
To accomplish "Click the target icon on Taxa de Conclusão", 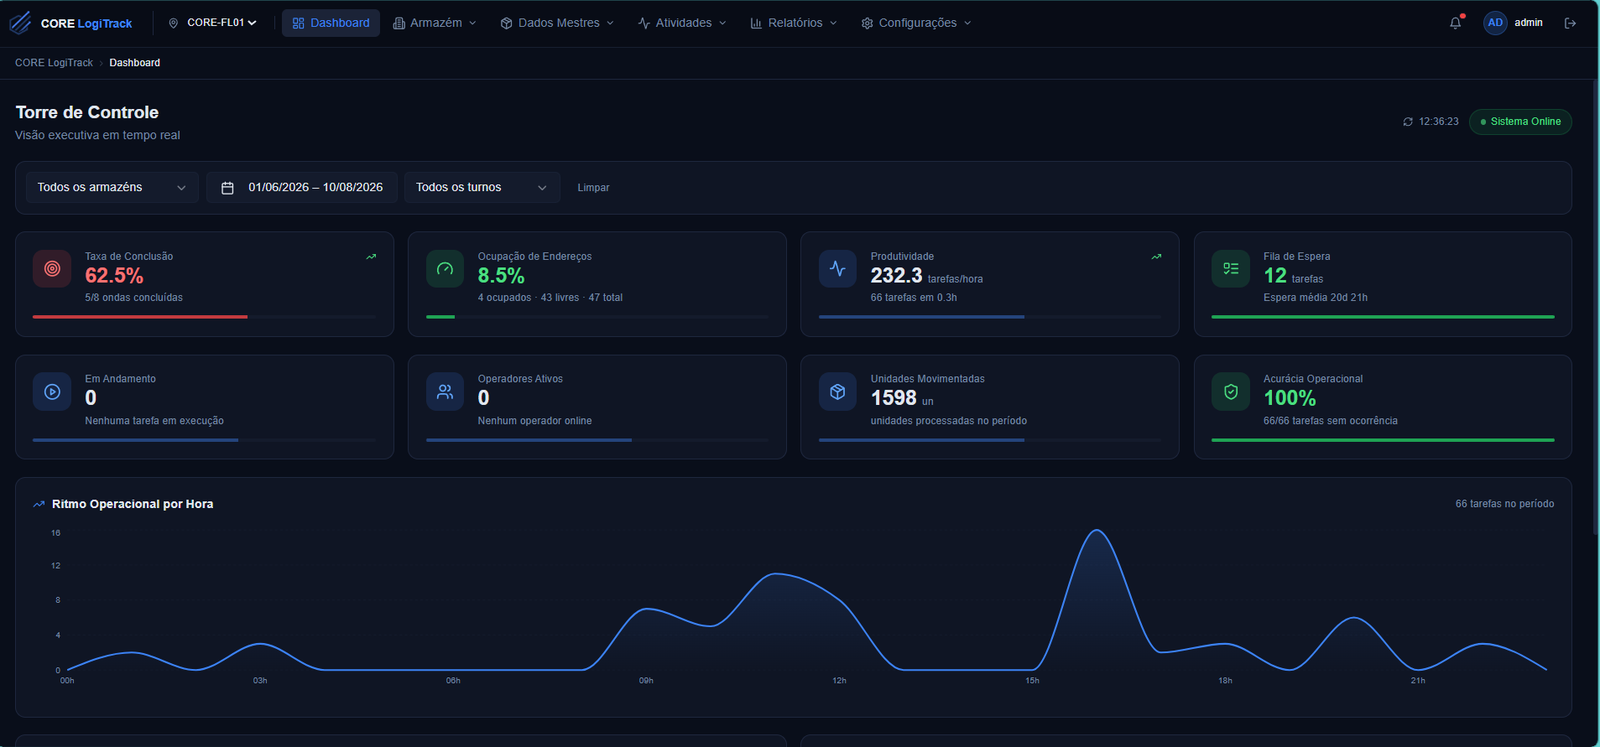I will tap(52, 269).
